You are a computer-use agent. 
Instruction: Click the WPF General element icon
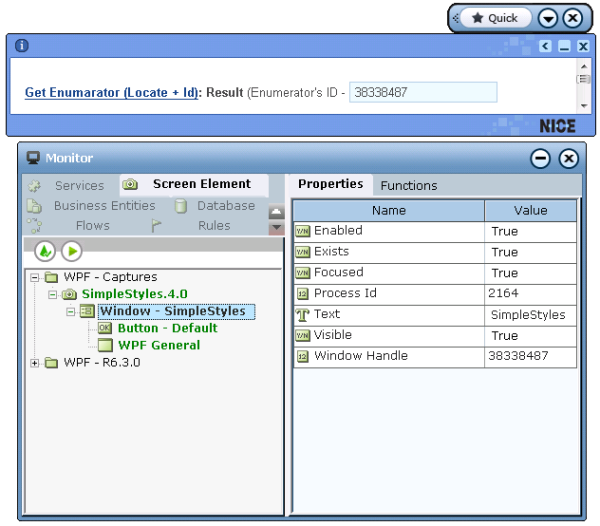click(105, 345)
